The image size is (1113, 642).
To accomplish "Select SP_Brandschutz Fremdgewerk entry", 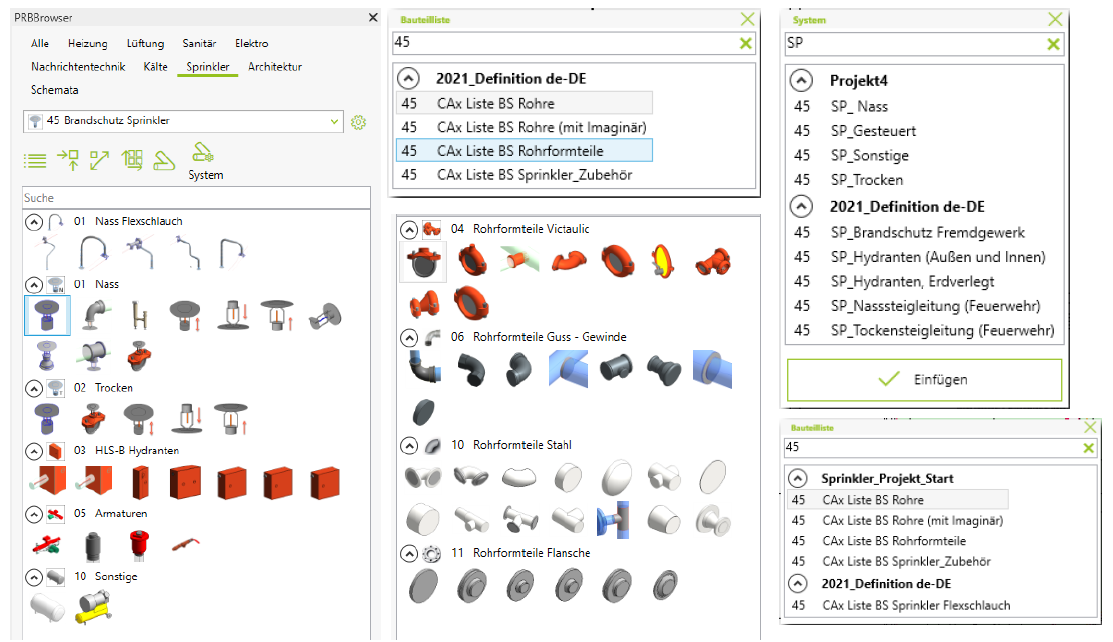I will coord(928,232).
